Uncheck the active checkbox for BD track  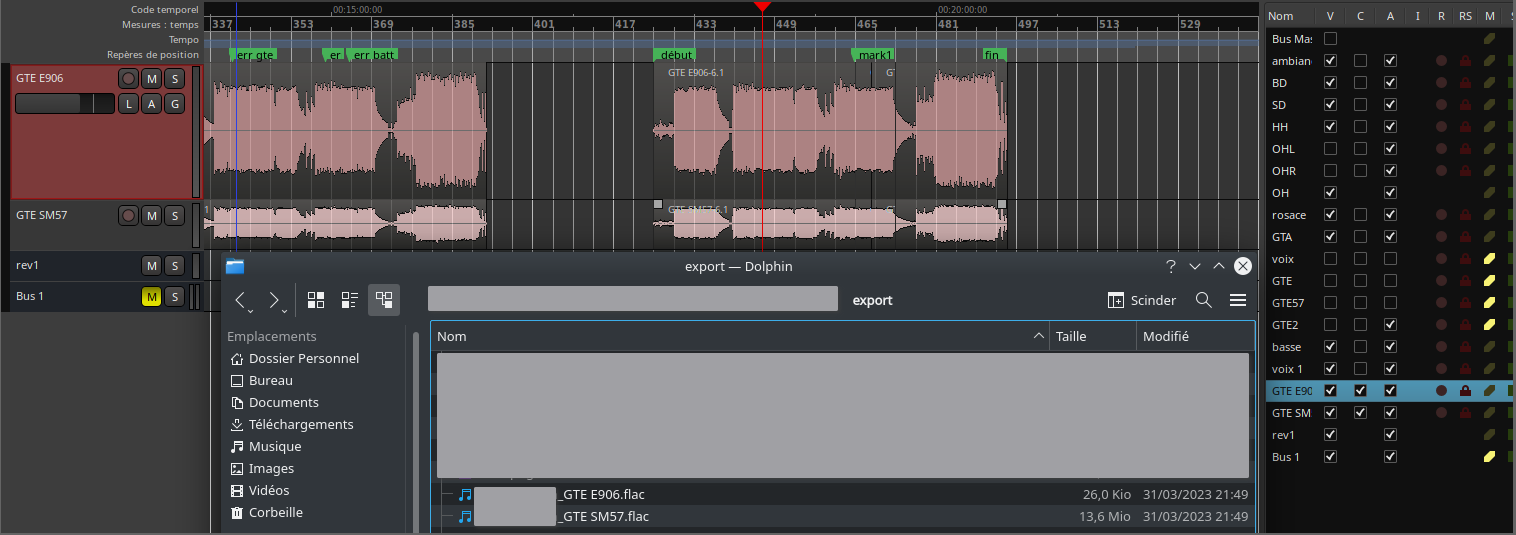pos(1390,83)
